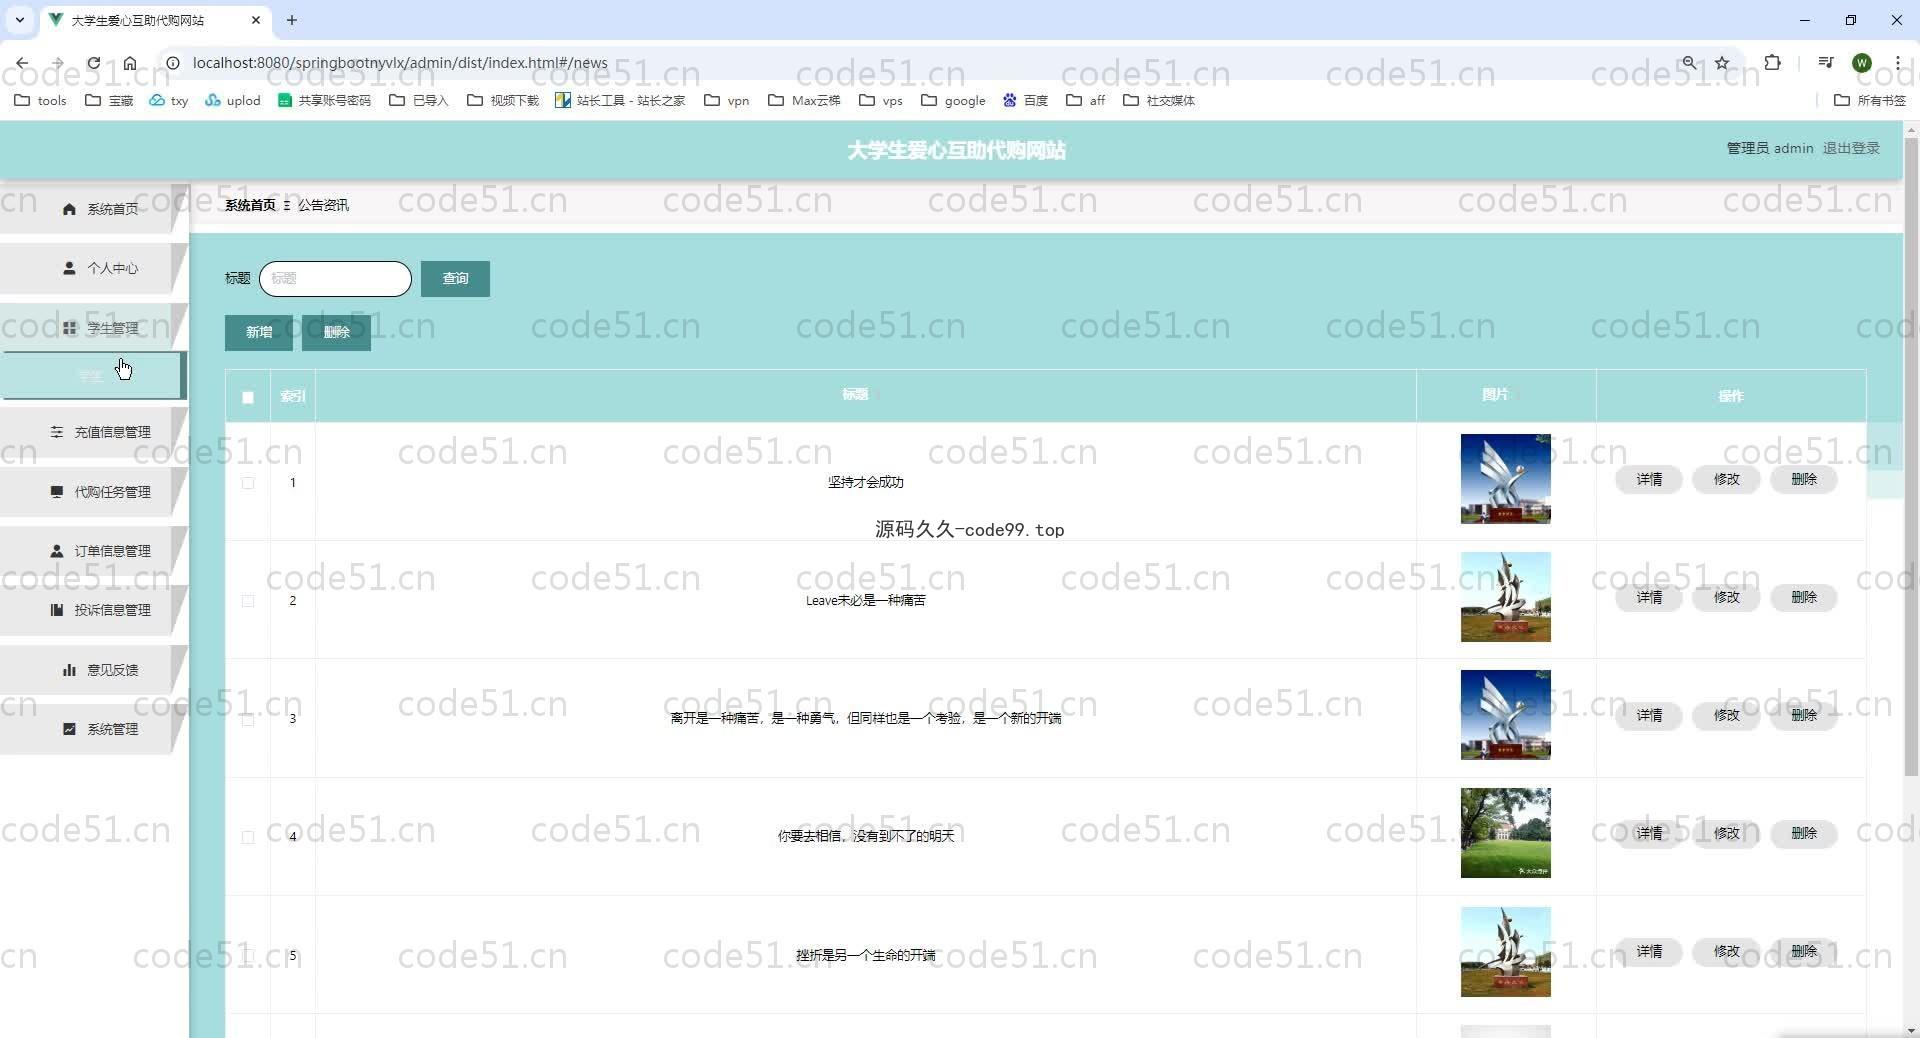Open the vpn bookmark folder
Image resolution: width=1920 pixels, height=1038 pixels.
click(727, 100)
